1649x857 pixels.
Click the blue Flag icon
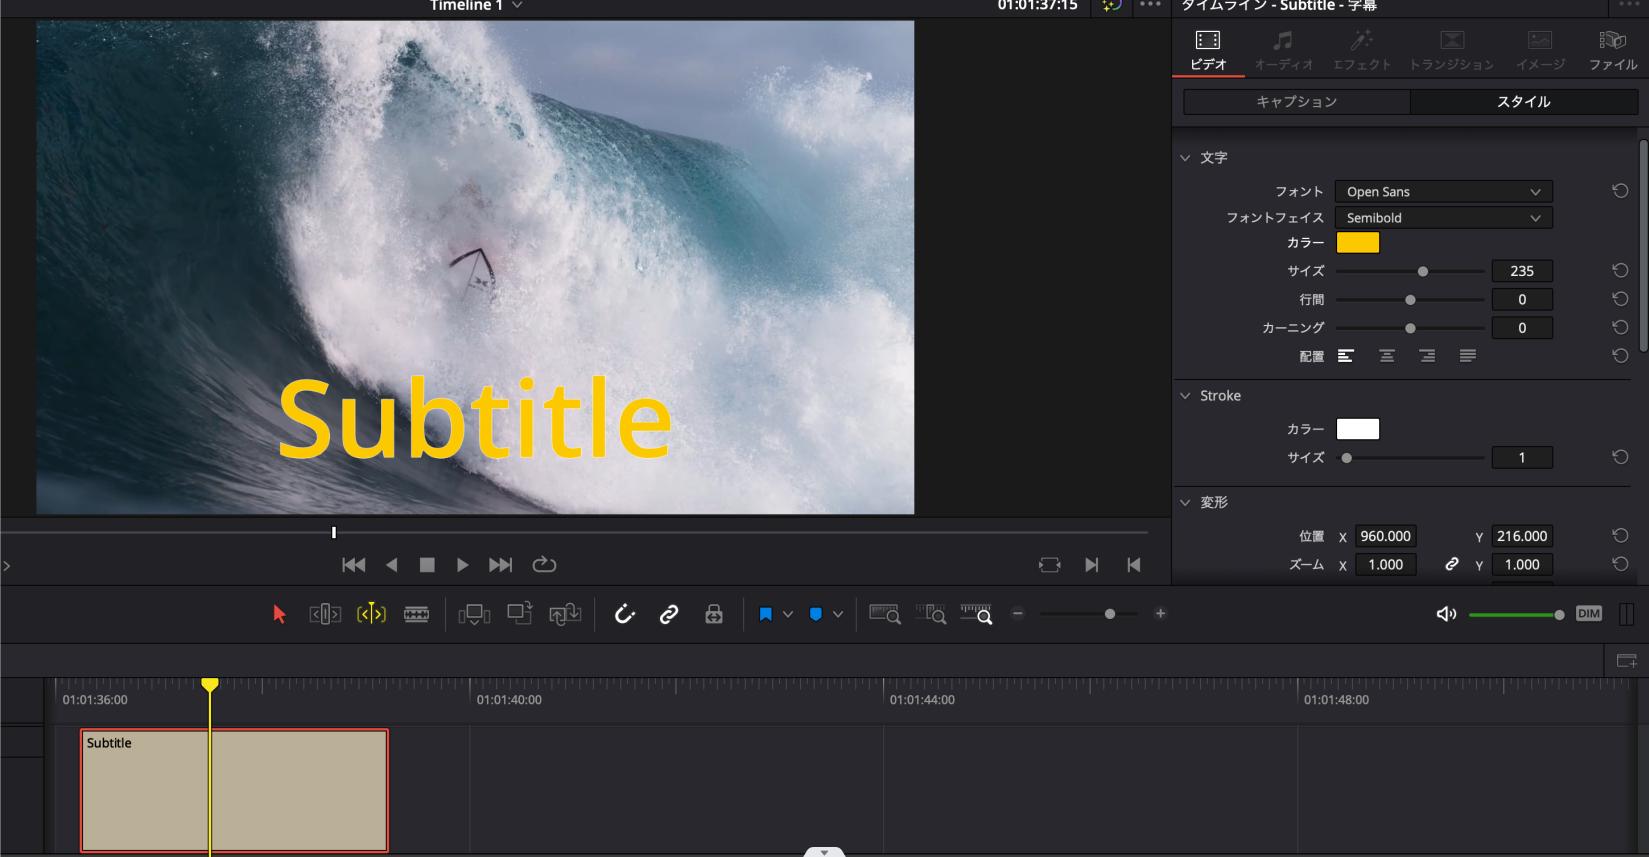coord(766,614)
